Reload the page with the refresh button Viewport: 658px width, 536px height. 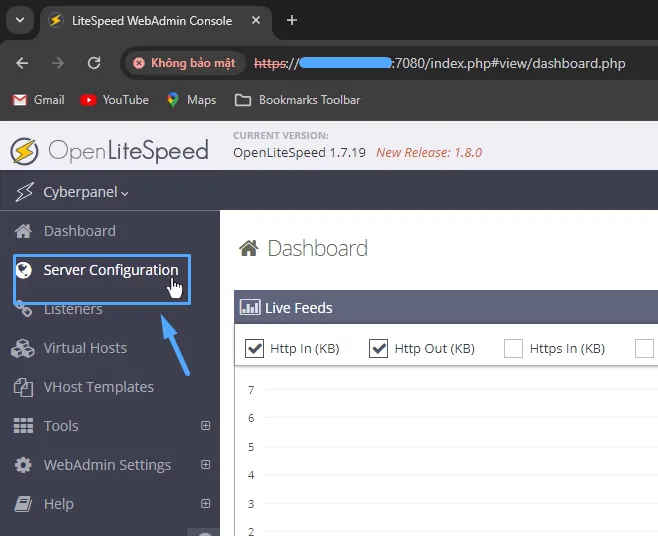tap(94, 63)
